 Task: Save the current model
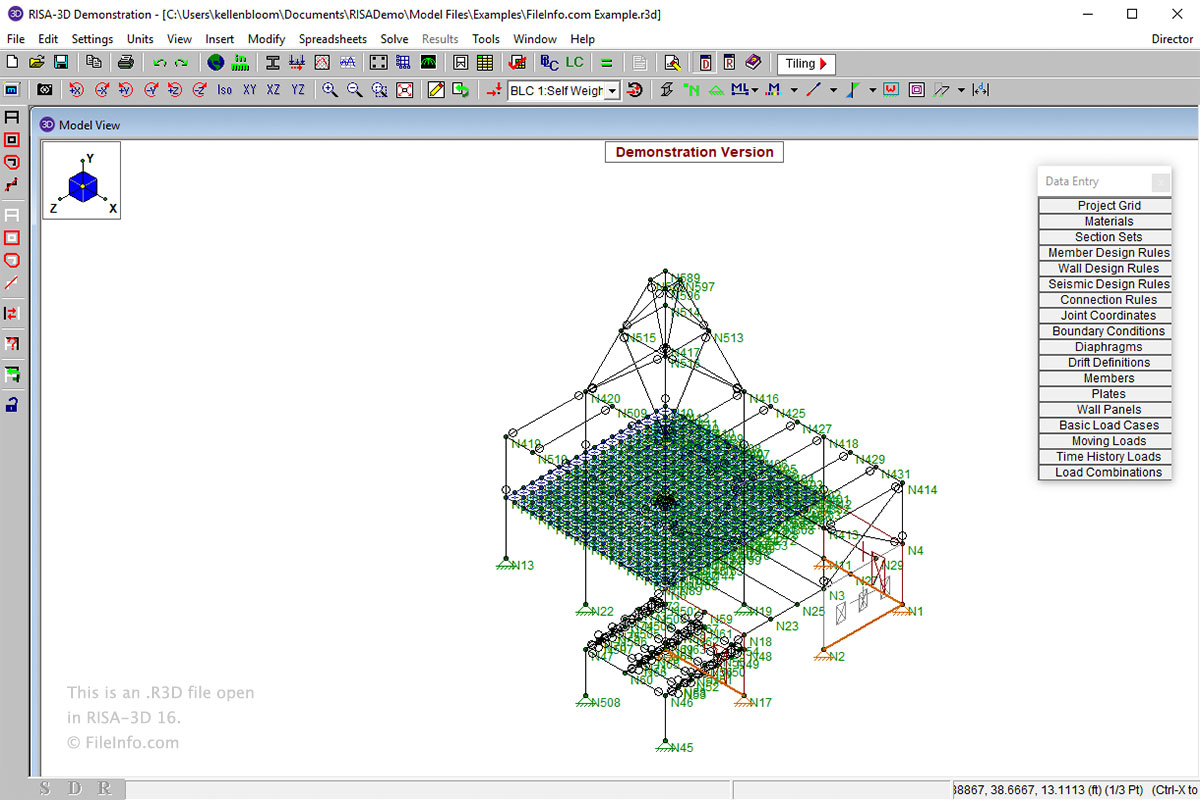pyautogui.click(x=61, y=63)
